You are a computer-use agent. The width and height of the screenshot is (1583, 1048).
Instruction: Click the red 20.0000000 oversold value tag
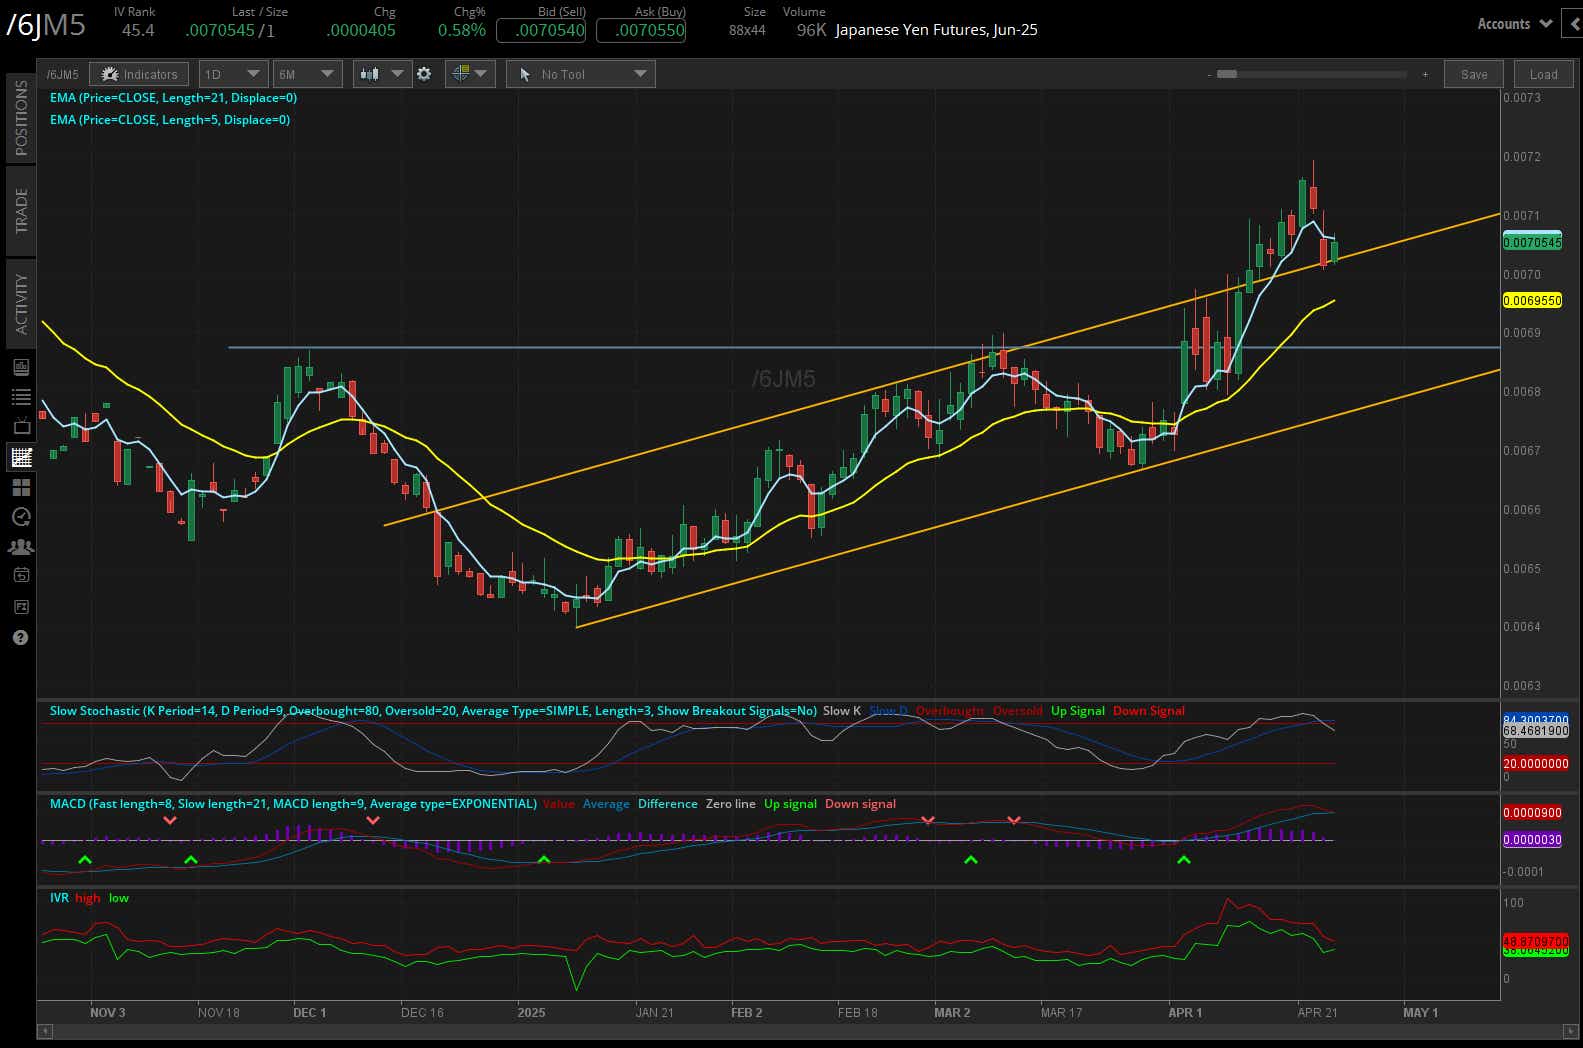click(1536, 764)
